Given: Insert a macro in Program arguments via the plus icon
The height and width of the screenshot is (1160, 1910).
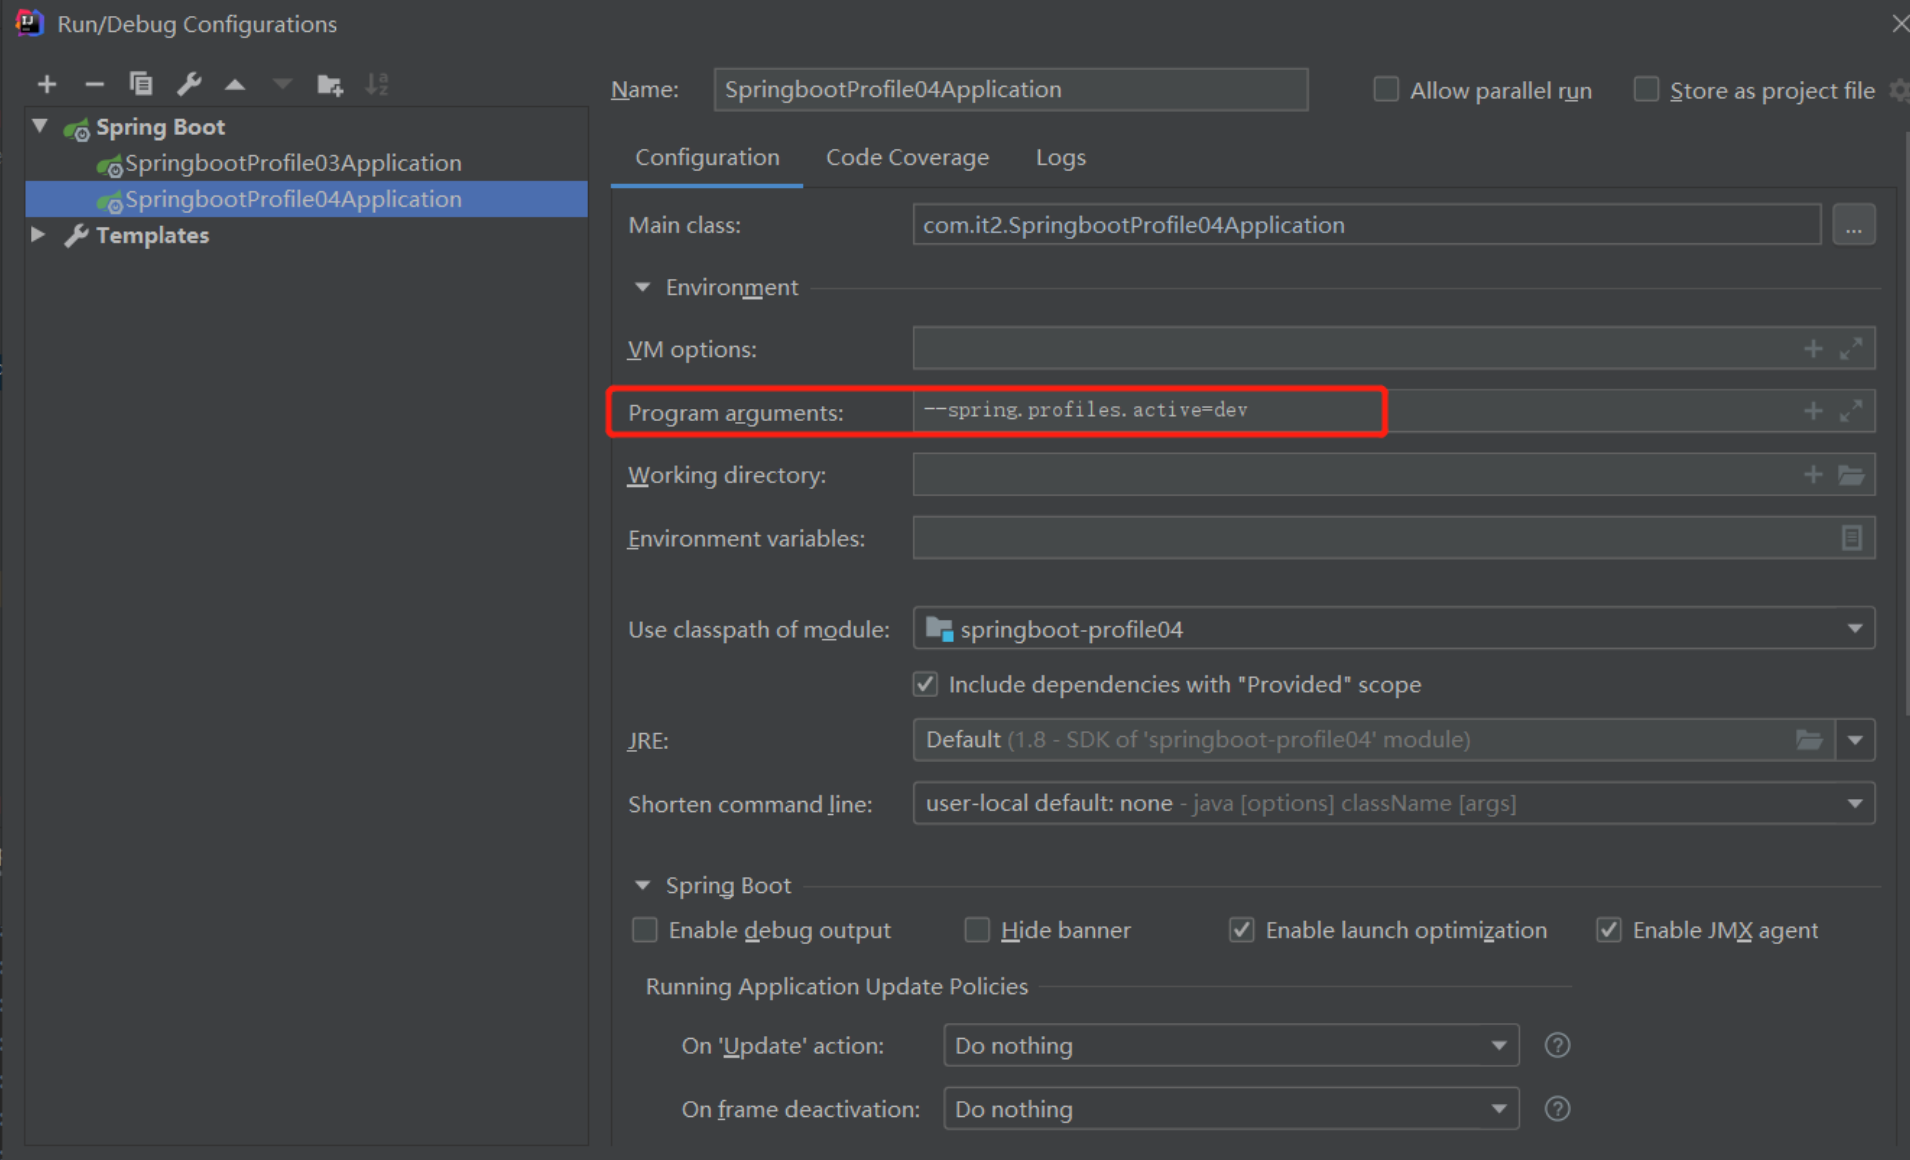Looking at the screenshot, I should click(1813, 411).
